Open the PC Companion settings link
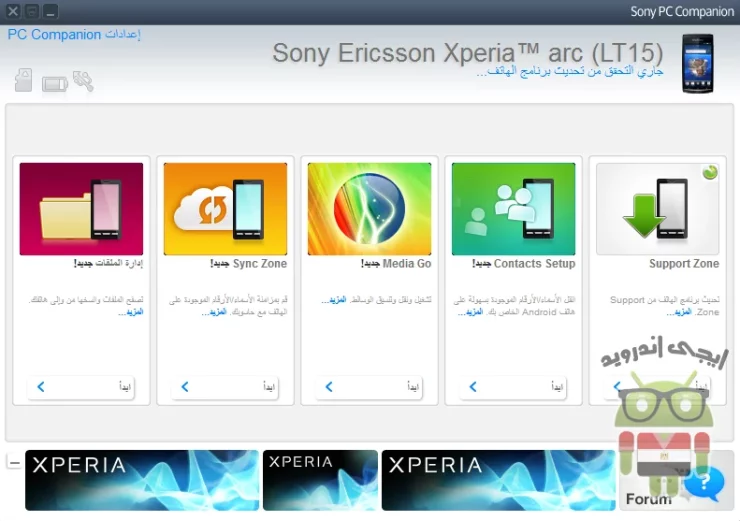 (74, 34)
